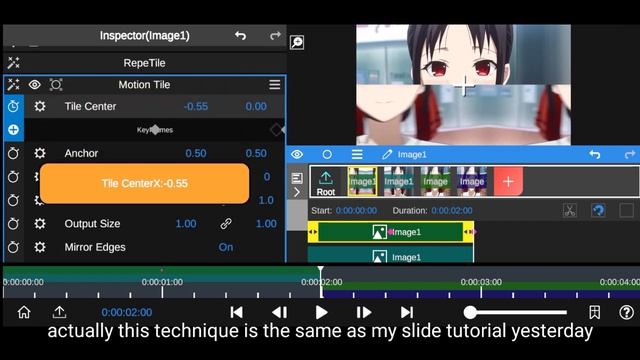Toggle Output Size link chain icon
The image size is (640, 360).
click(x=226, y=224)
